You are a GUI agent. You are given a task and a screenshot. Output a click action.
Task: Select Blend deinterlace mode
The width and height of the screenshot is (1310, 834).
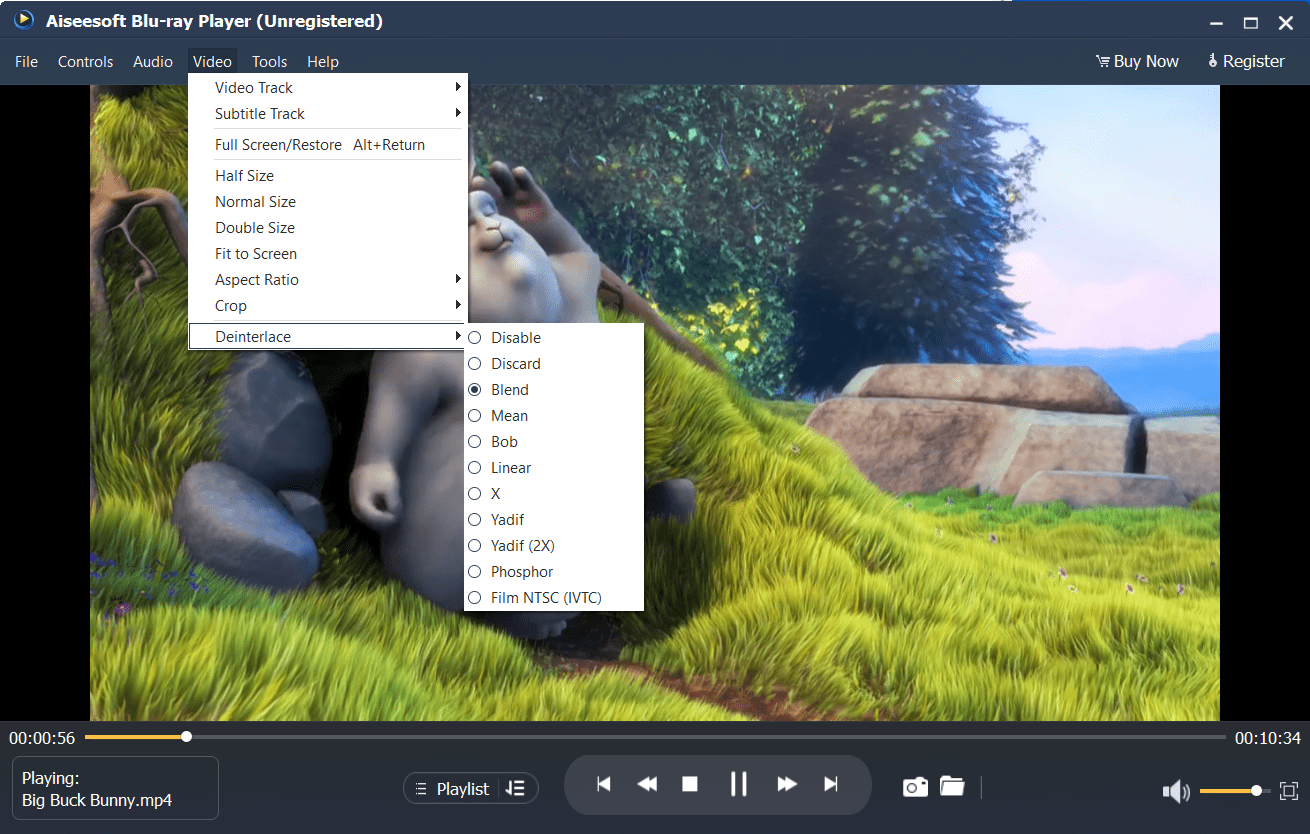(554, 390)
